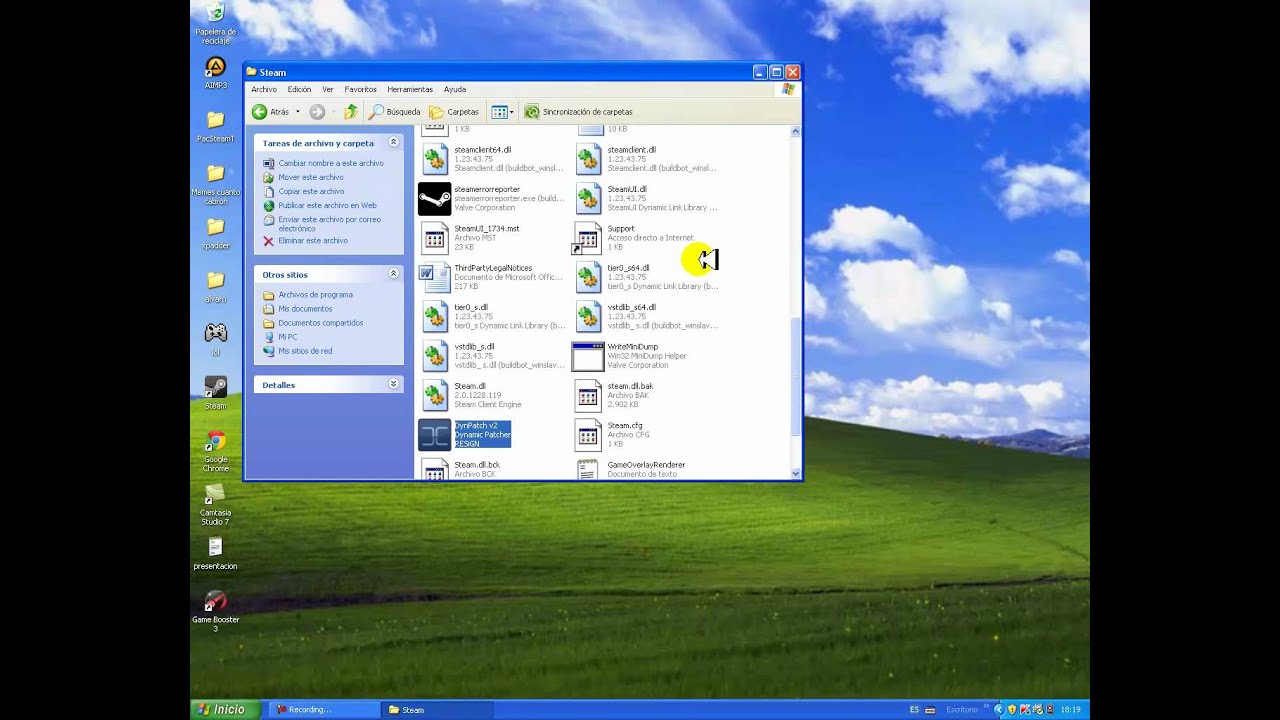
Task: Click file list vertical scrollbar thumb
Action: 796,377
